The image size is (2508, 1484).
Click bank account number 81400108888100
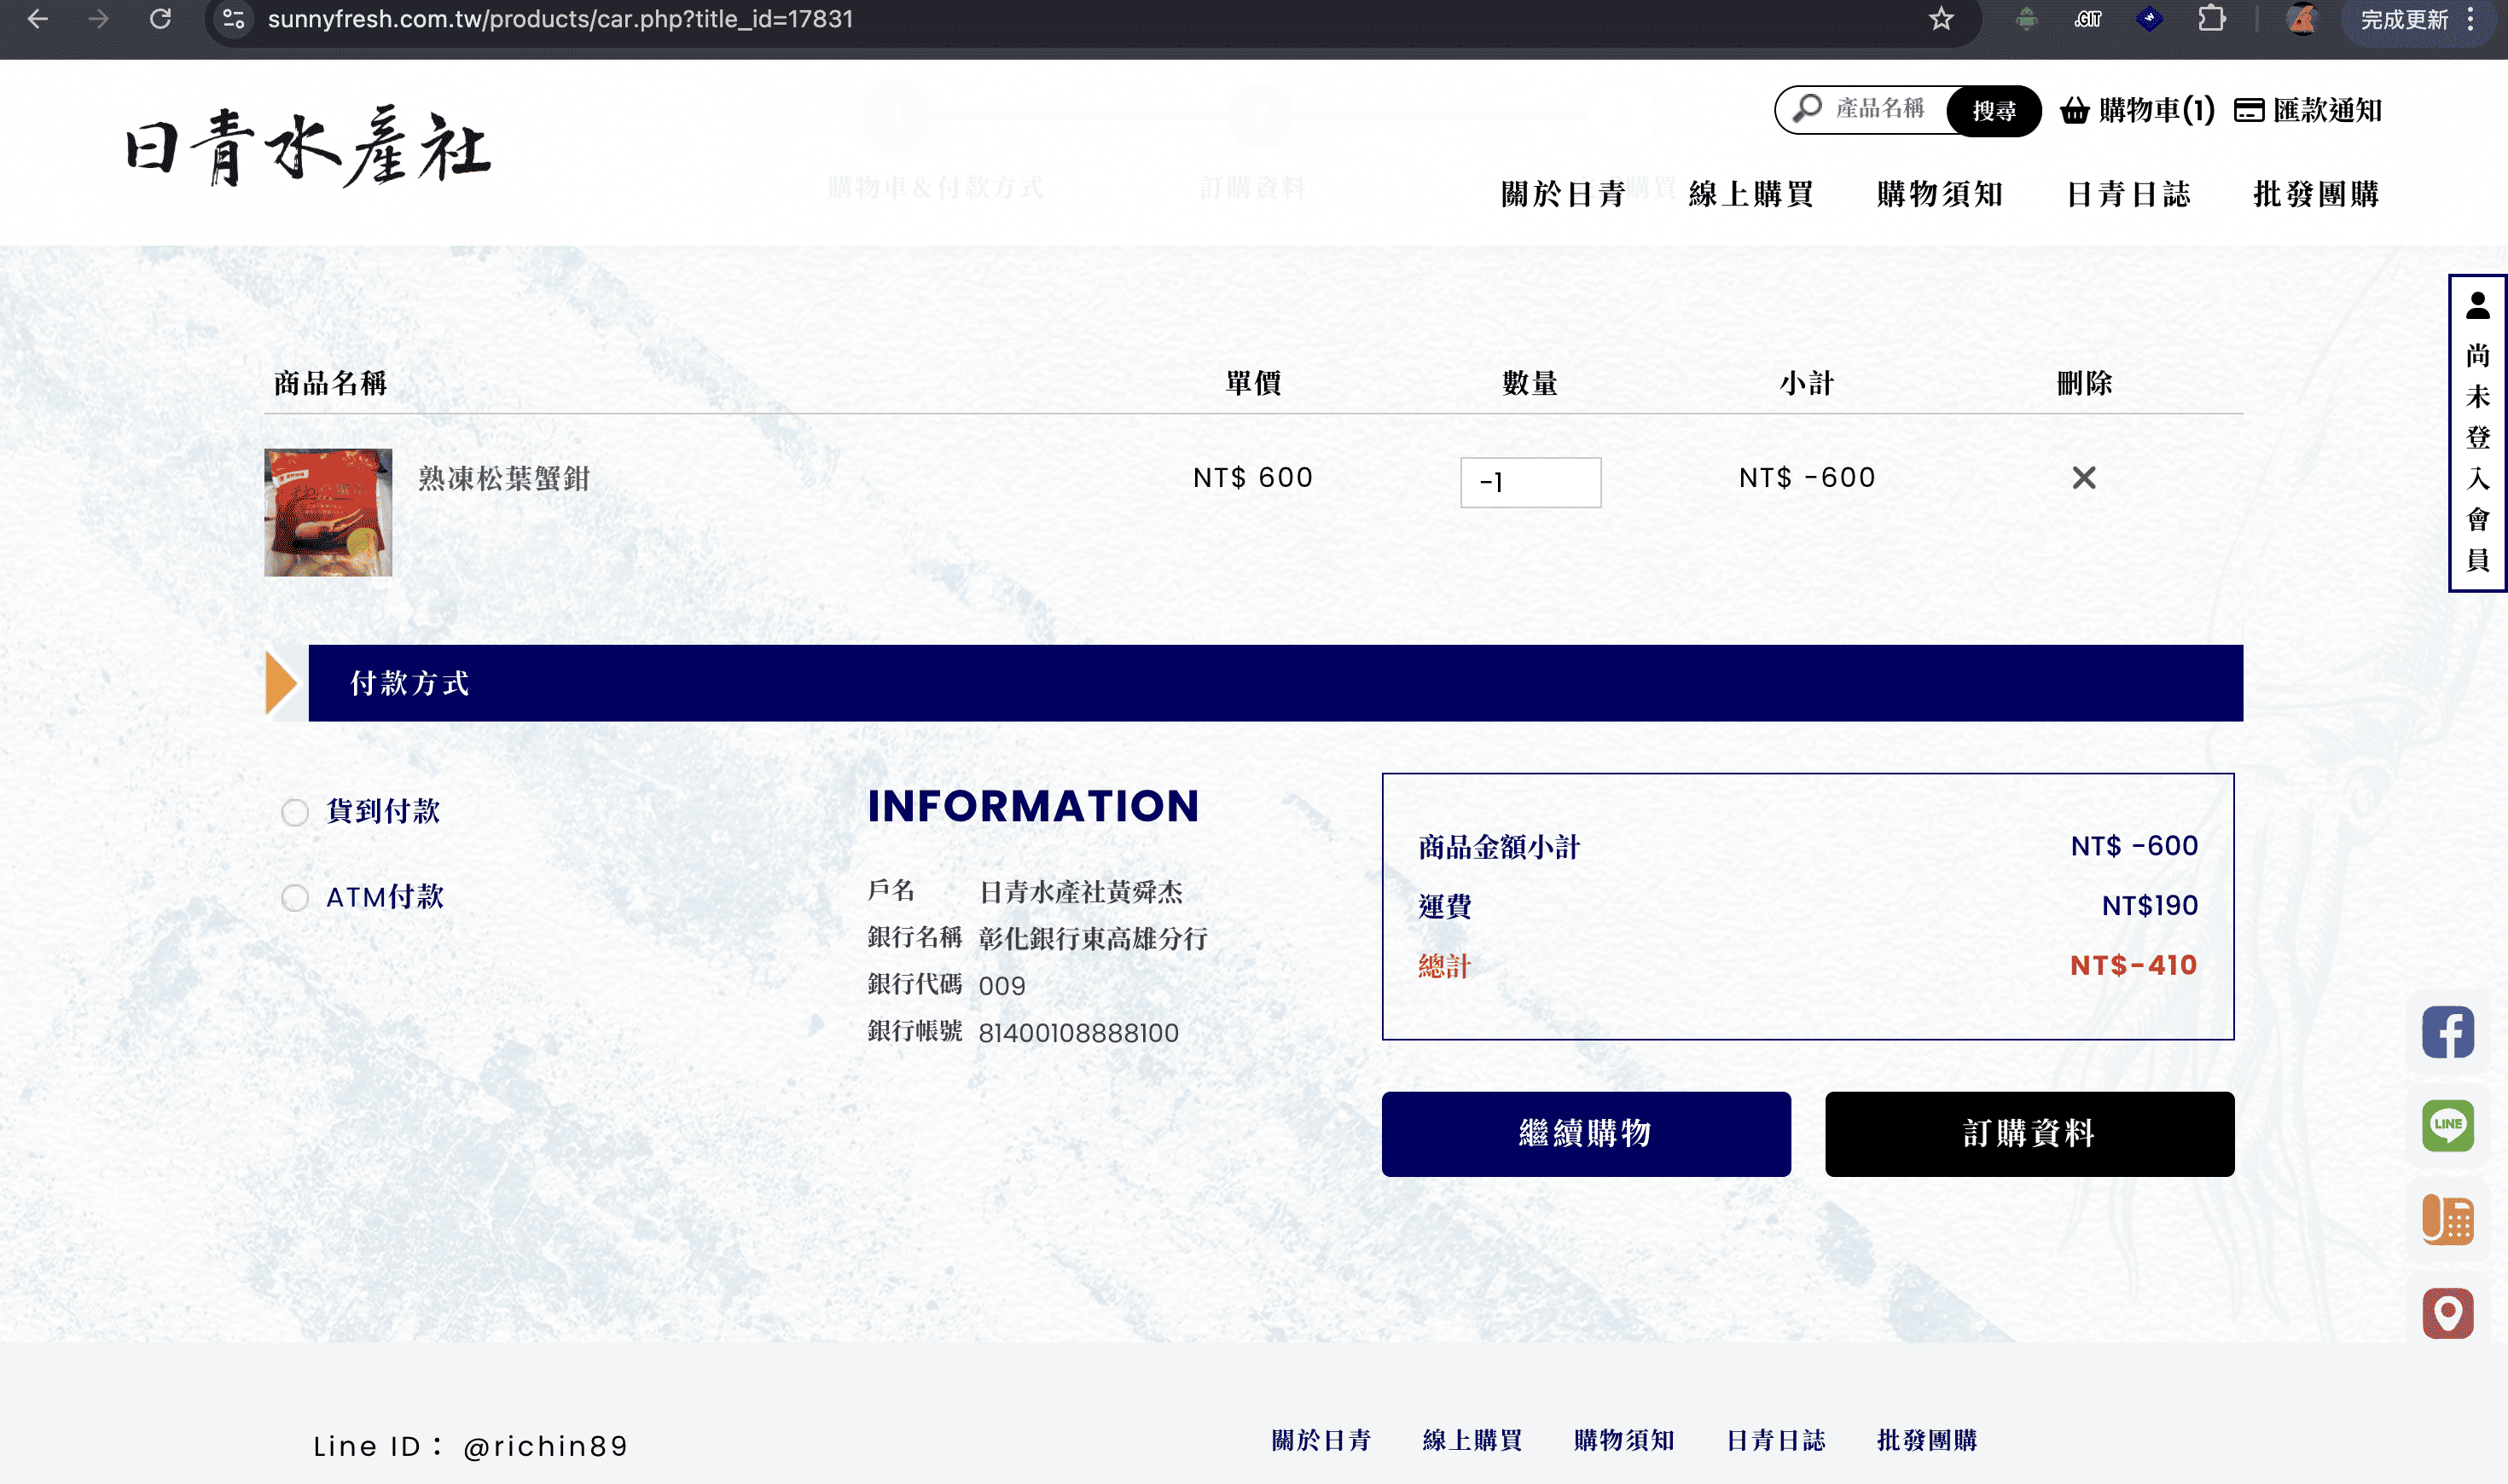(1078, 1033)
